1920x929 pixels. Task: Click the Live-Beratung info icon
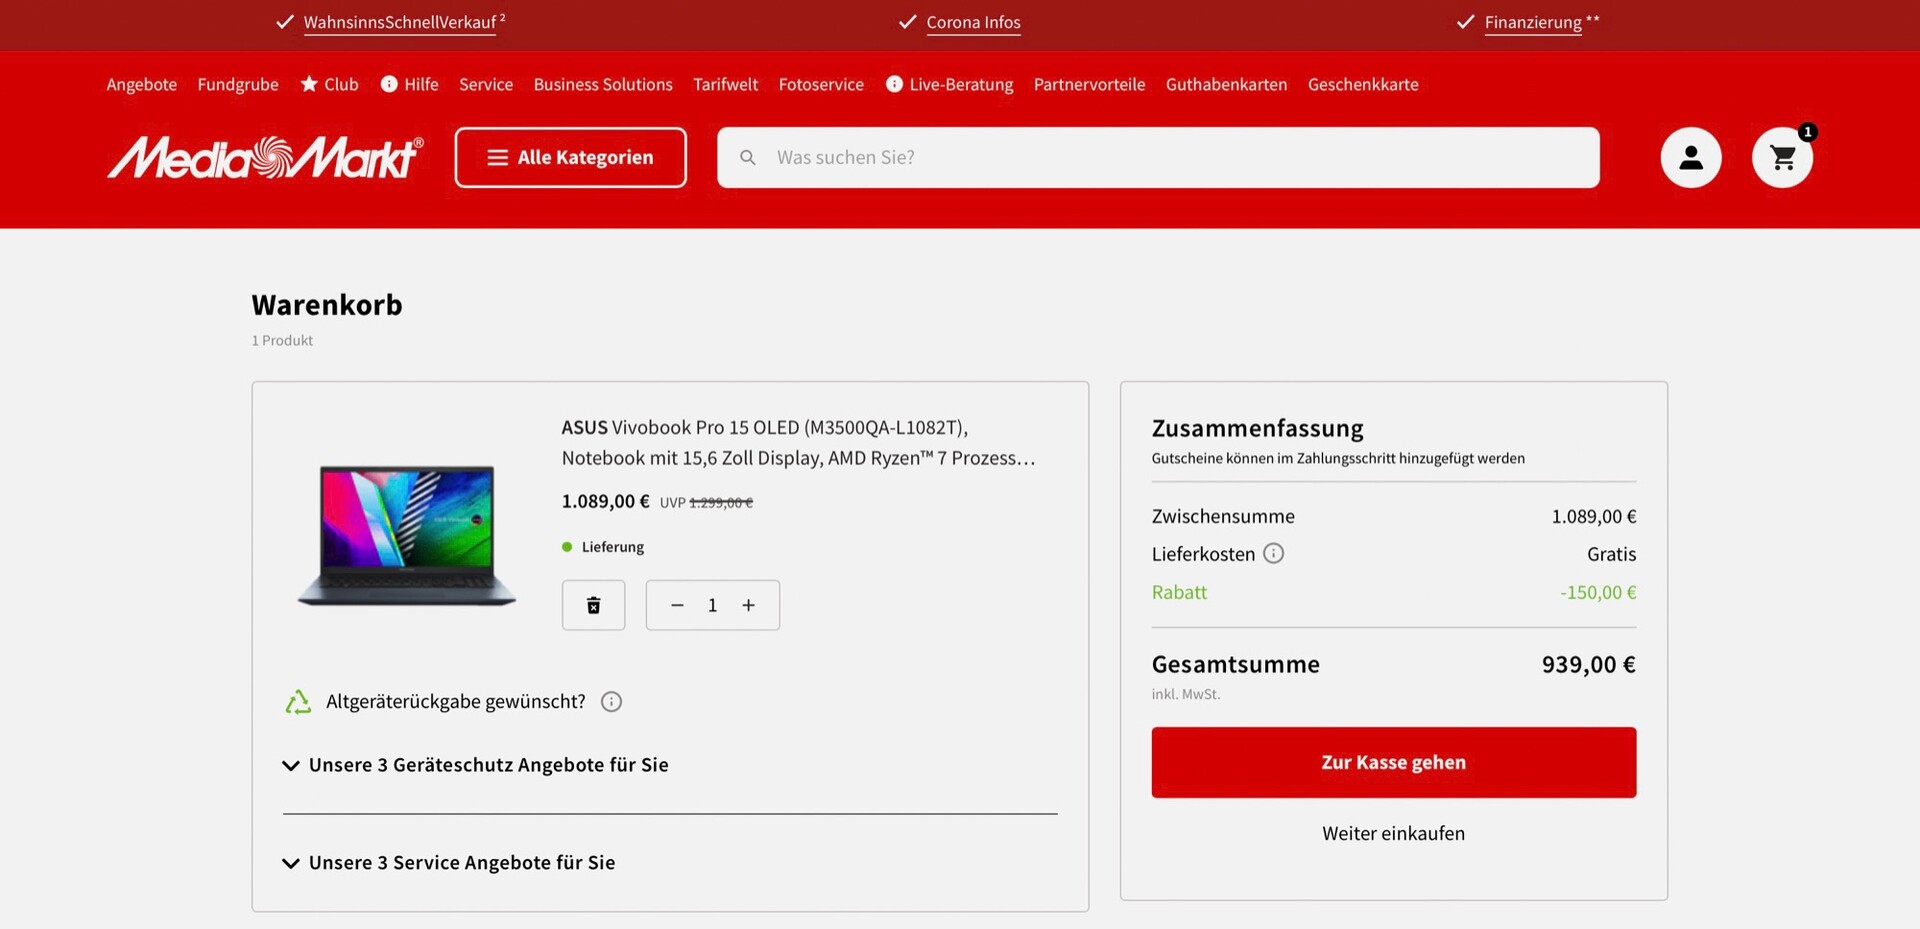click(x=894, y=84)
